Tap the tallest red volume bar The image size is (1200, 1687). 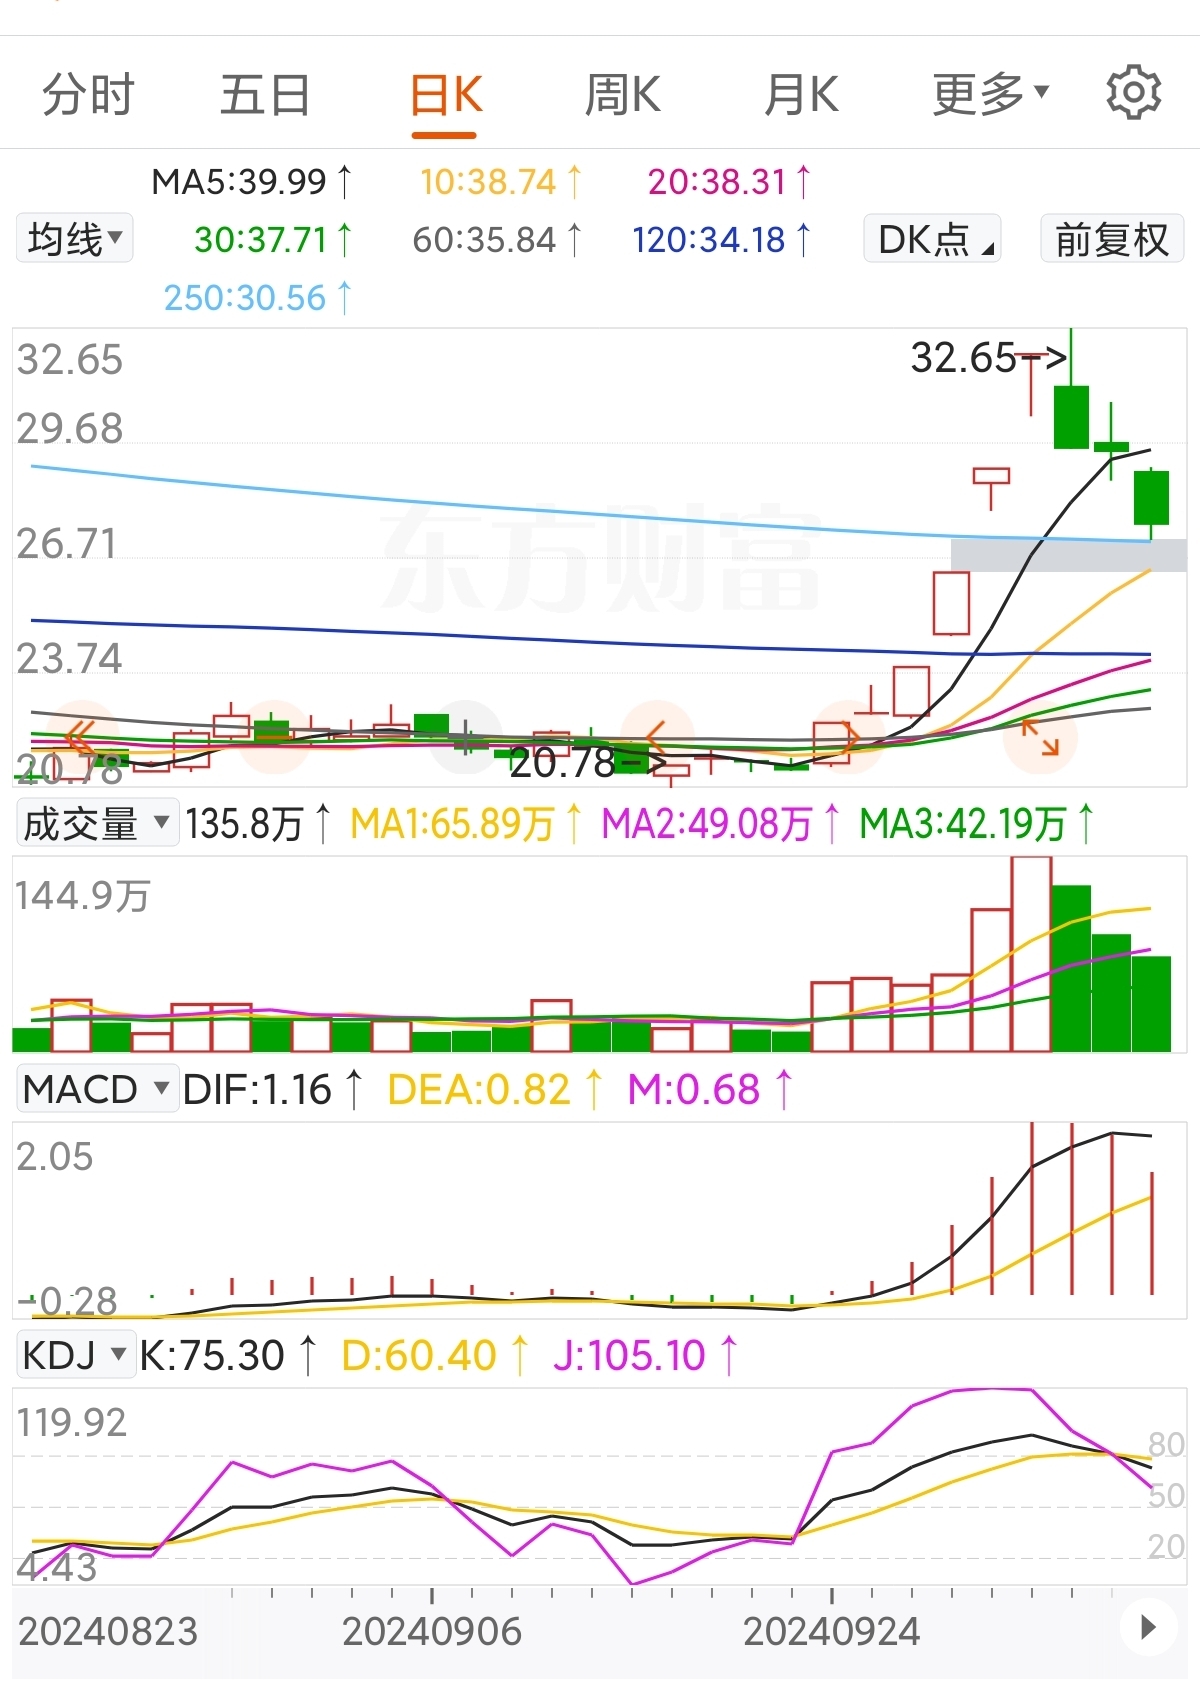click(x=1031, y=954)
